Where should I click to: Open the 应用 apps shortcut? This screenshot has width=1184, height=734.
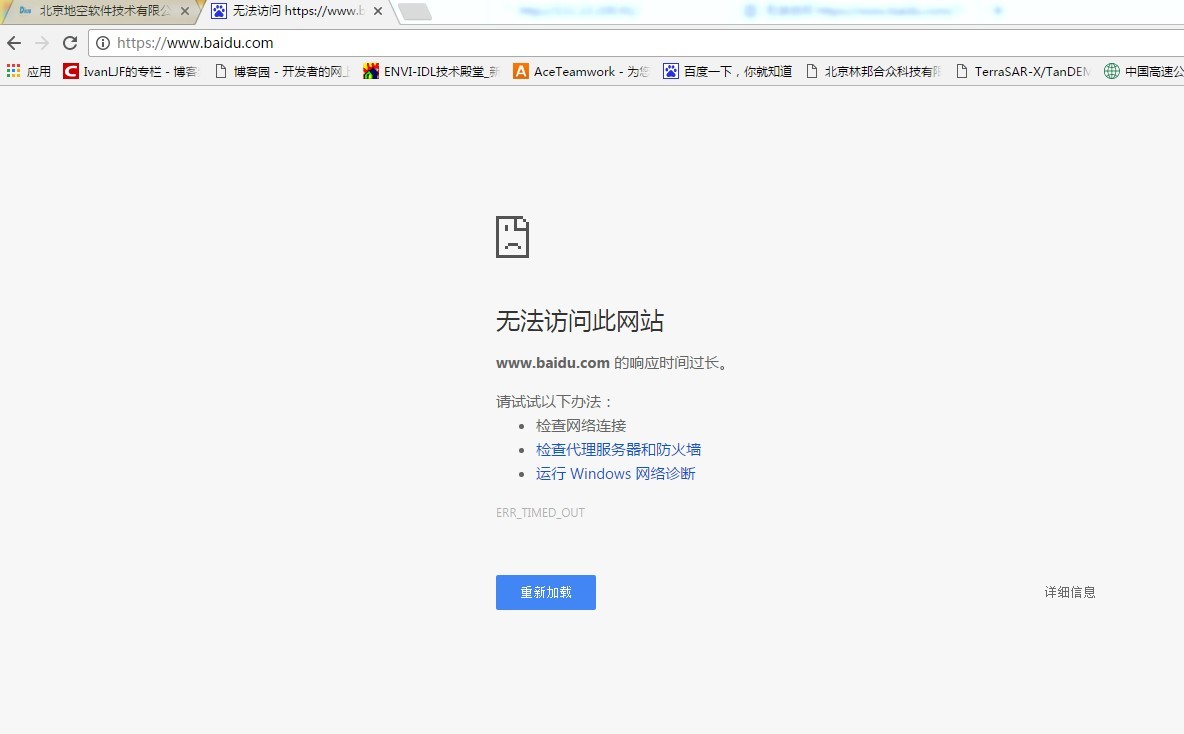click(x=29, y=71)
